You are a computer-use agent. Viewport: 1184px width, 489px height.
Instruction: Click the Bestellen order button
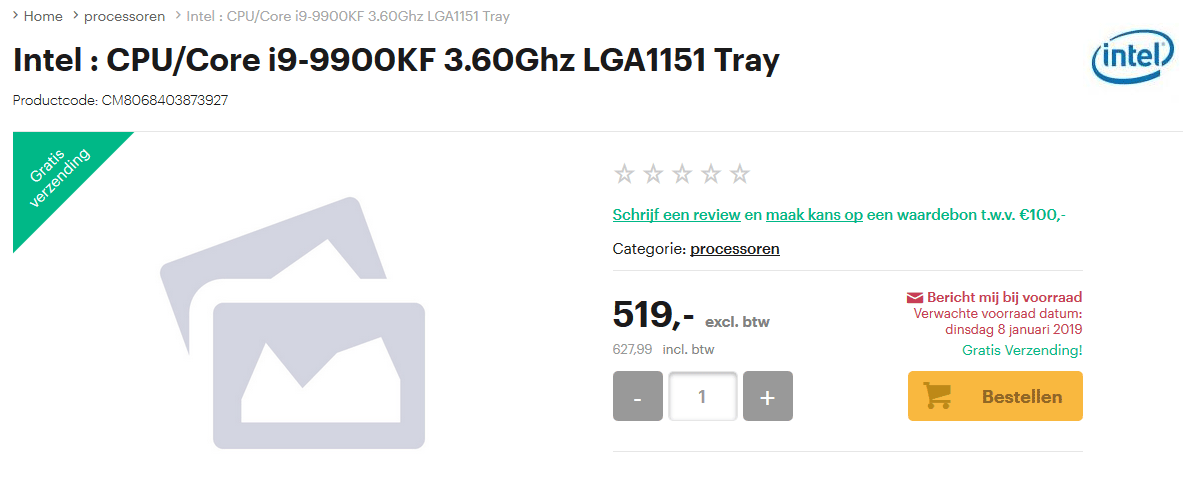[995, 396]
